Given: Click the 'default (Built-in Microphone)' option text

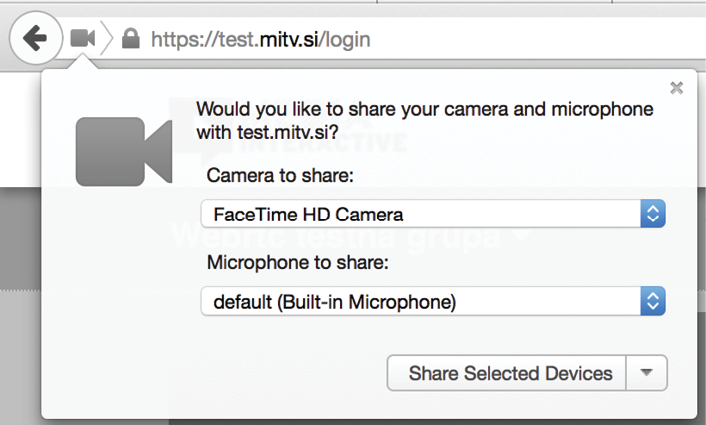Looking at the screenshot, I should (x=335, y=300).
